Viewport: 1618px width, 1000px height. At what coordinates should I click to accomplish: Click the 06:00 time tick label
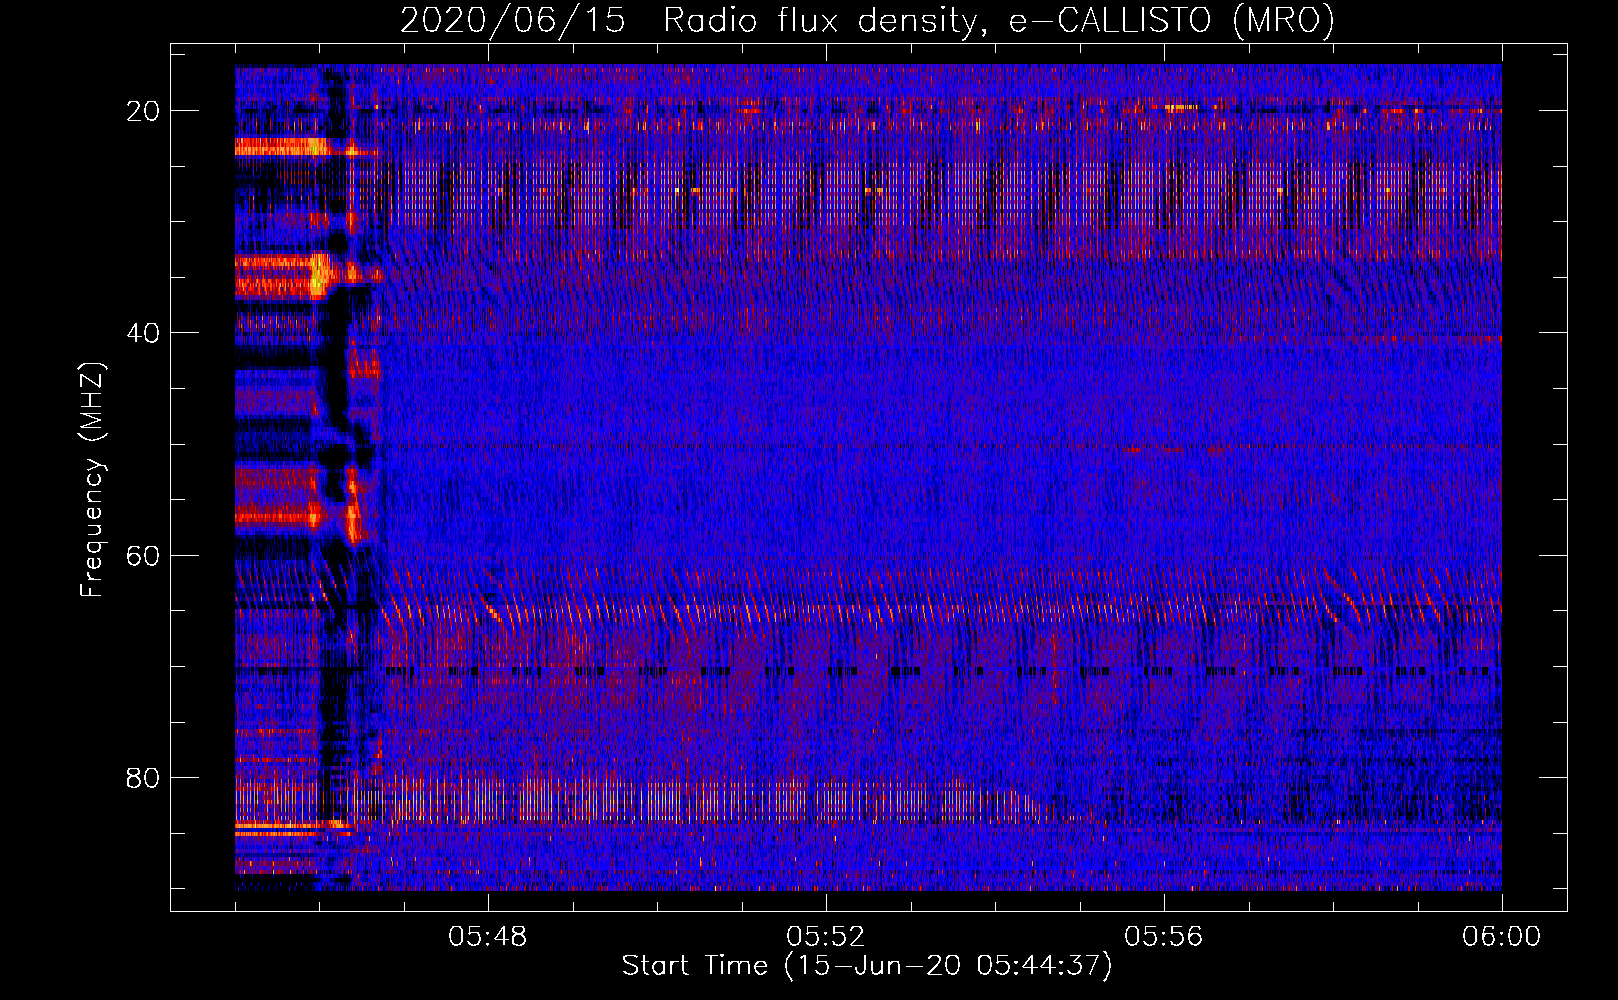[x=1502, y=937]
